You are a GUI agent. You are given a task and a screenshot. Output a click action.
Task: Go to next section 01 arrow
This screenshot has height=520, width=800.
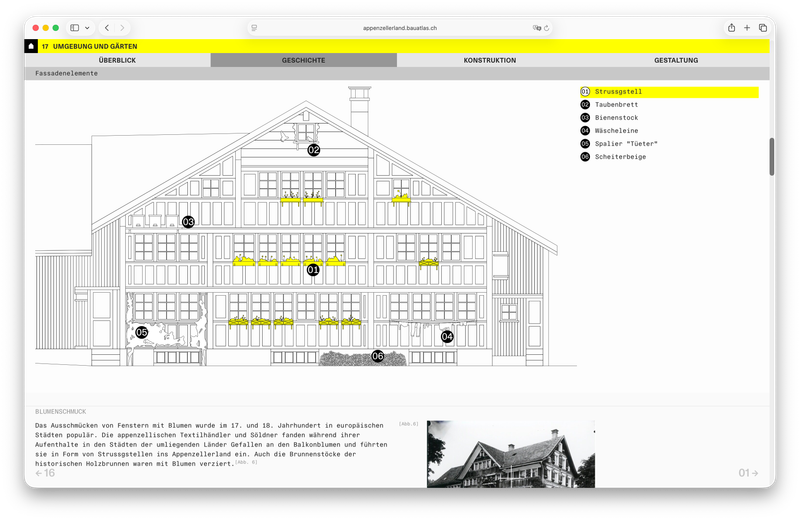point(748,473)
